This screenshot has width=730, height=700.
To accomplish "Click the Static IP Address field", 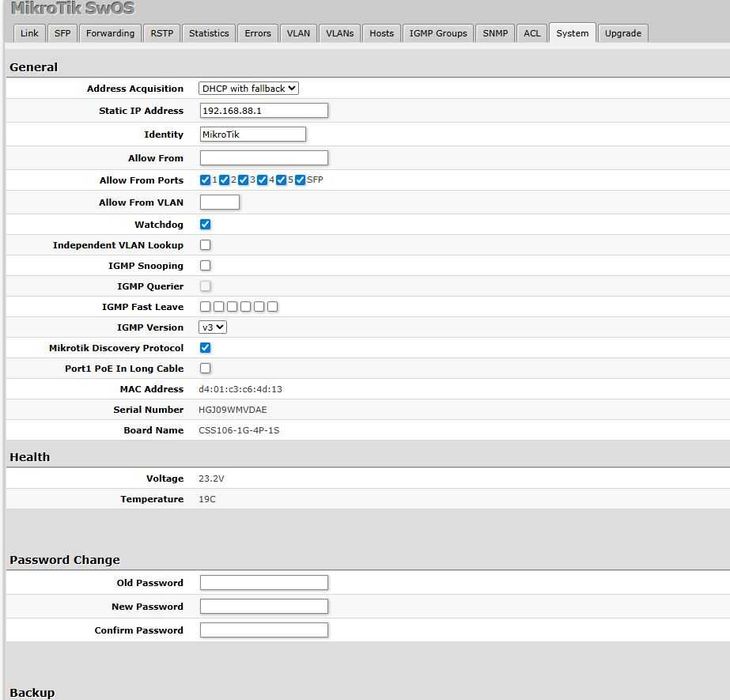I will tap(264, 111).
